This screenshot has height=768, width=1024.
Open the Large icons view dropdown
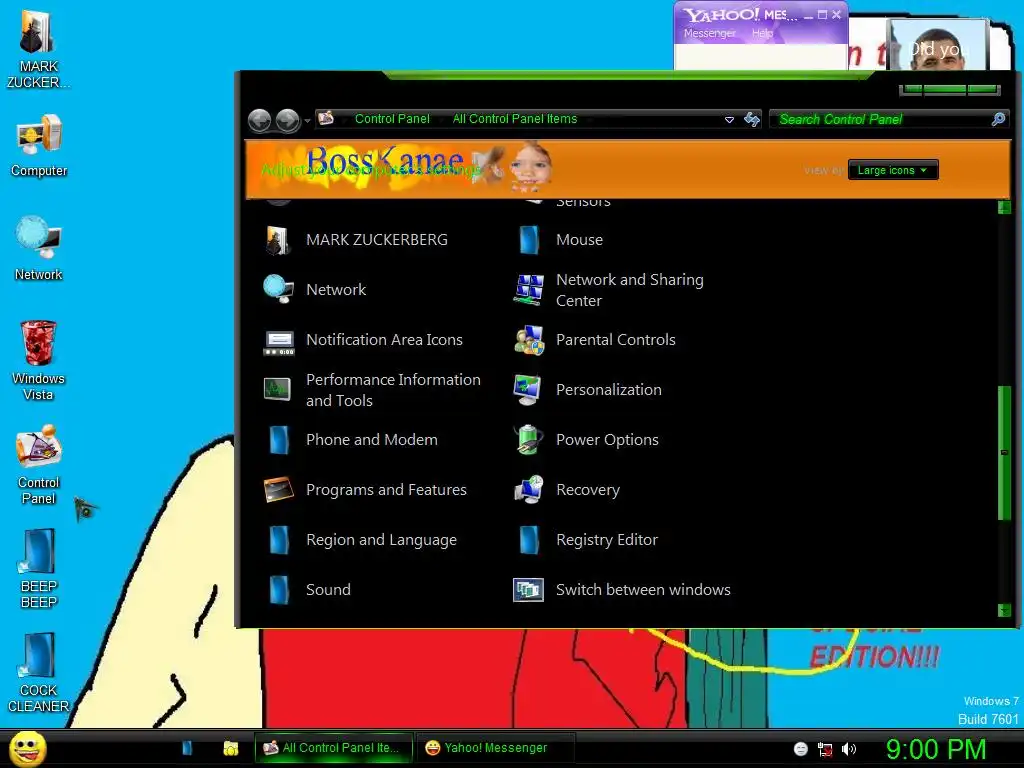893,170
